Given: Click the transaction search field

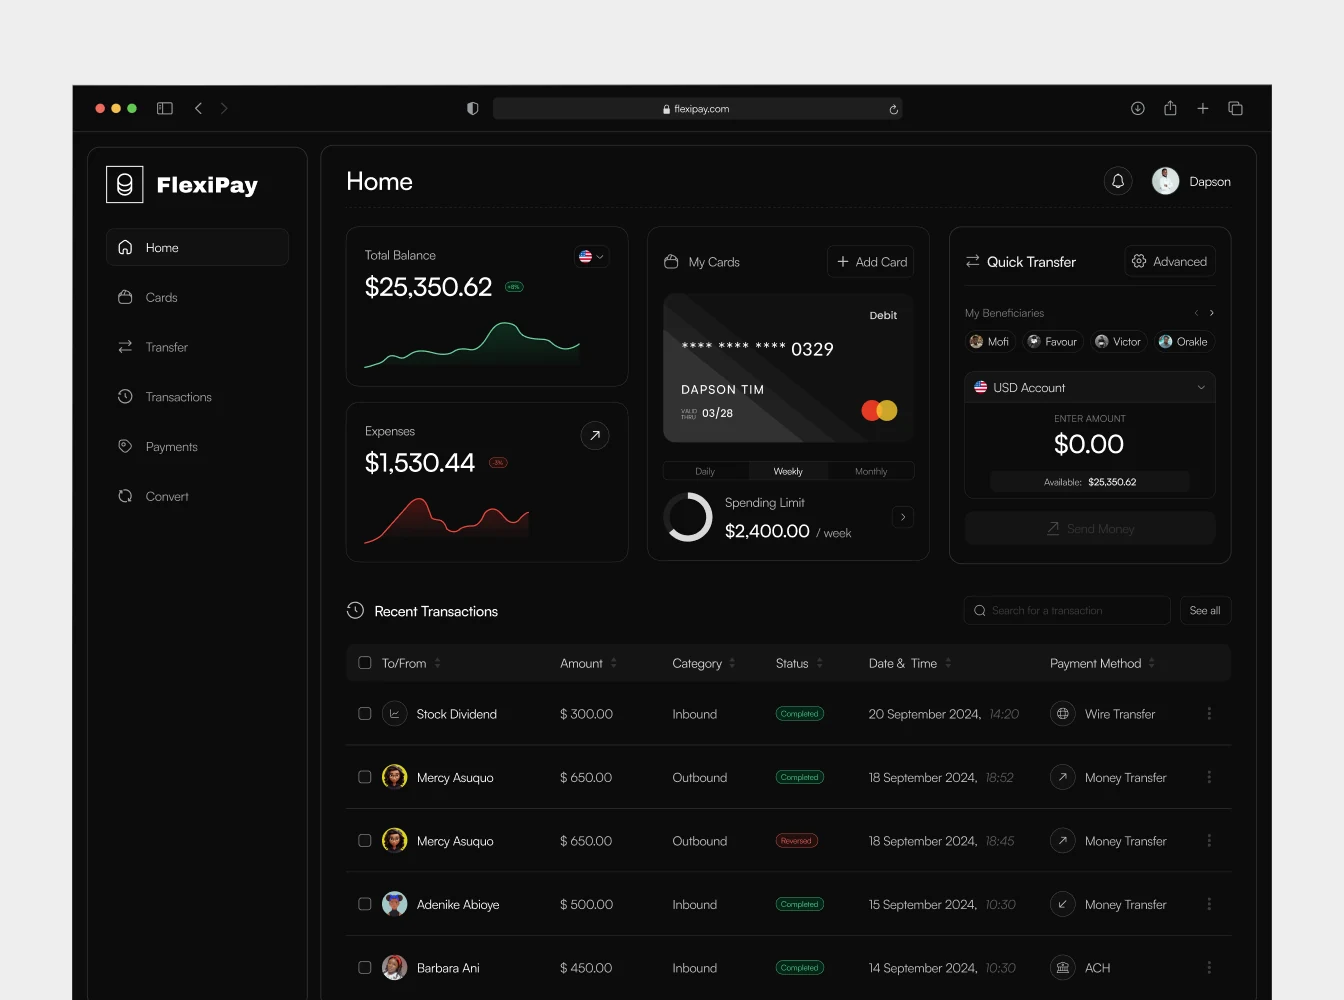Looking at the screenshot, I should [x=1067, y=610].
